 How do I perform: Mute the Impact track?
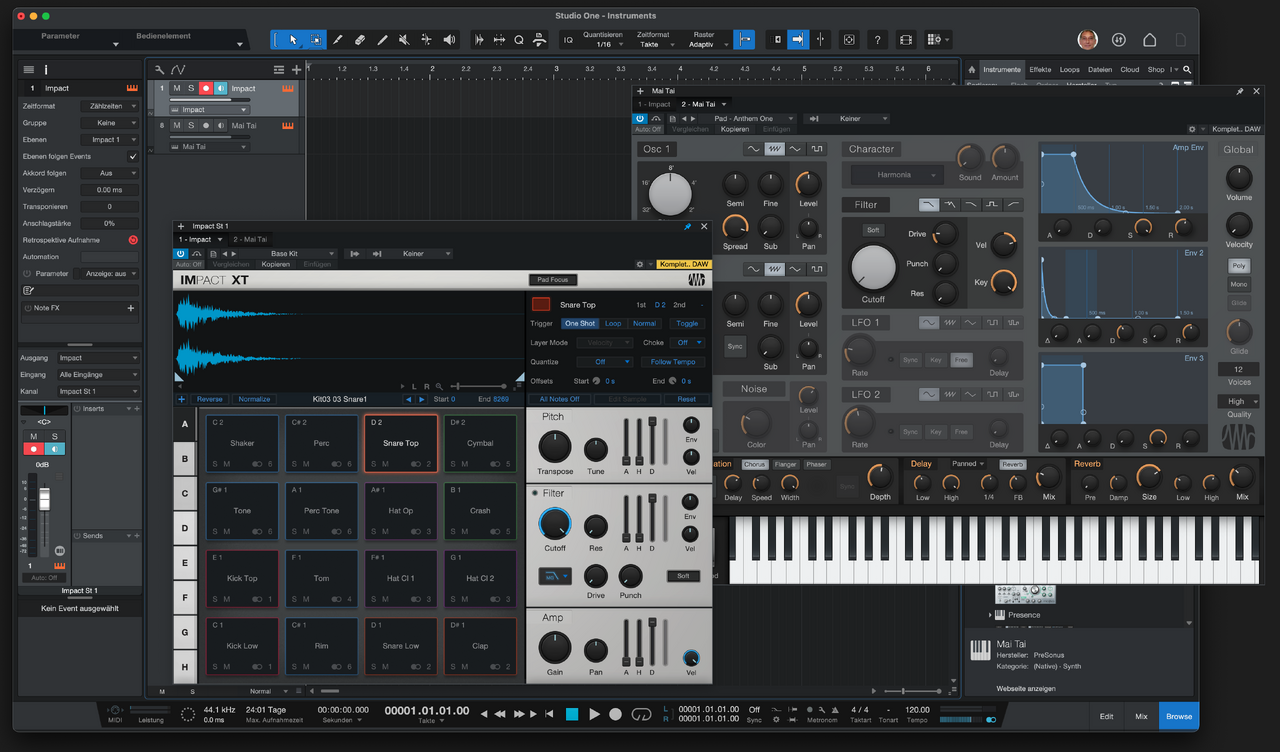pos(177,88)
